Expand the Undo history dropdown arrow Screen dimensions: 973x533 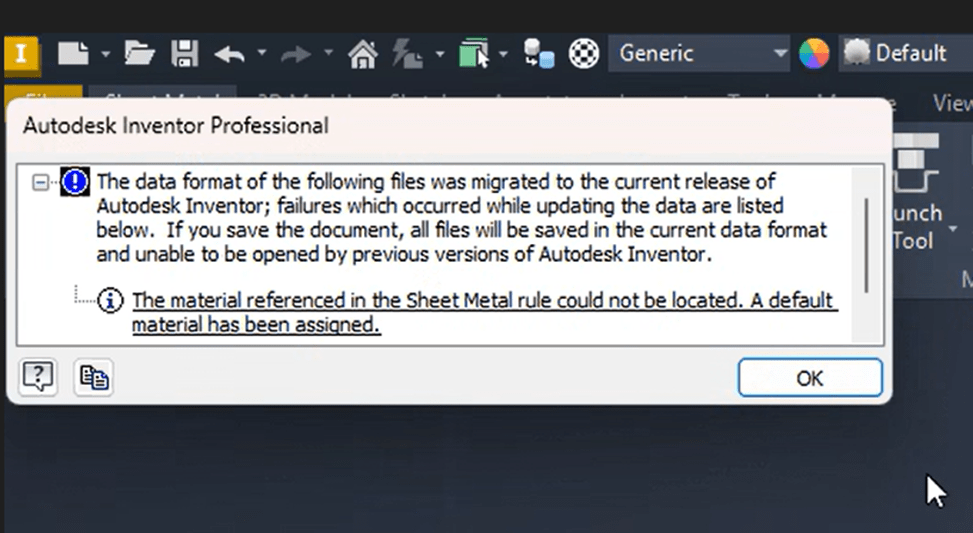(261, 53)
